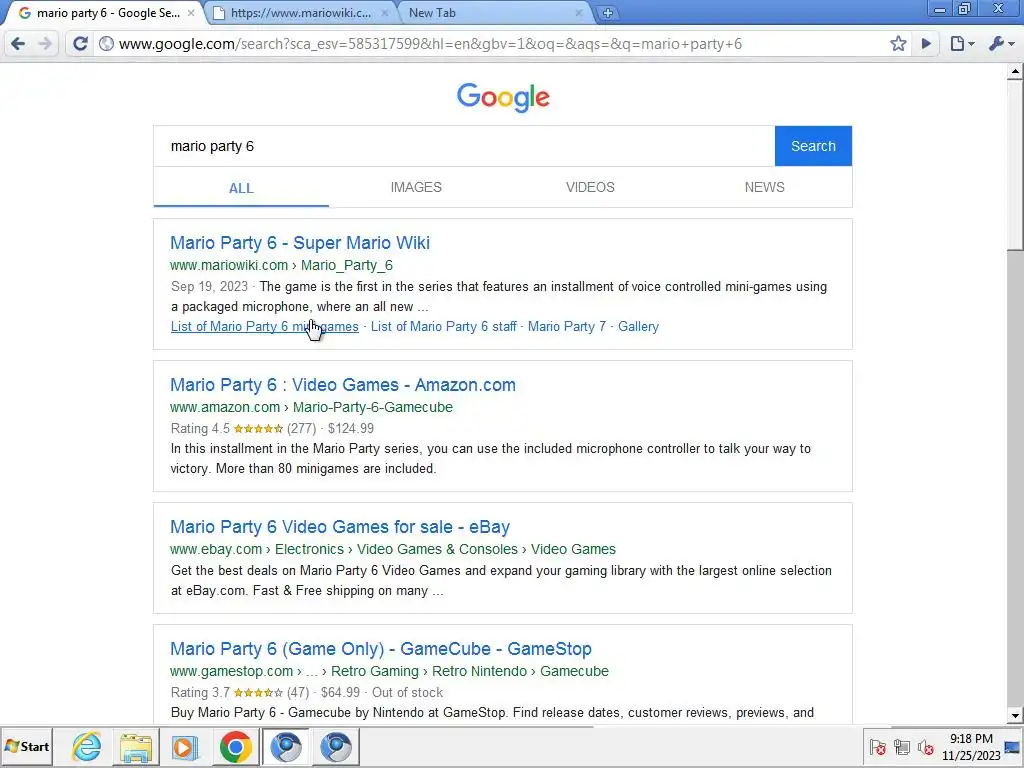Open Mario Party 6 - Super Mario Wiki result
1024x768 pixels.
(300, 243)
